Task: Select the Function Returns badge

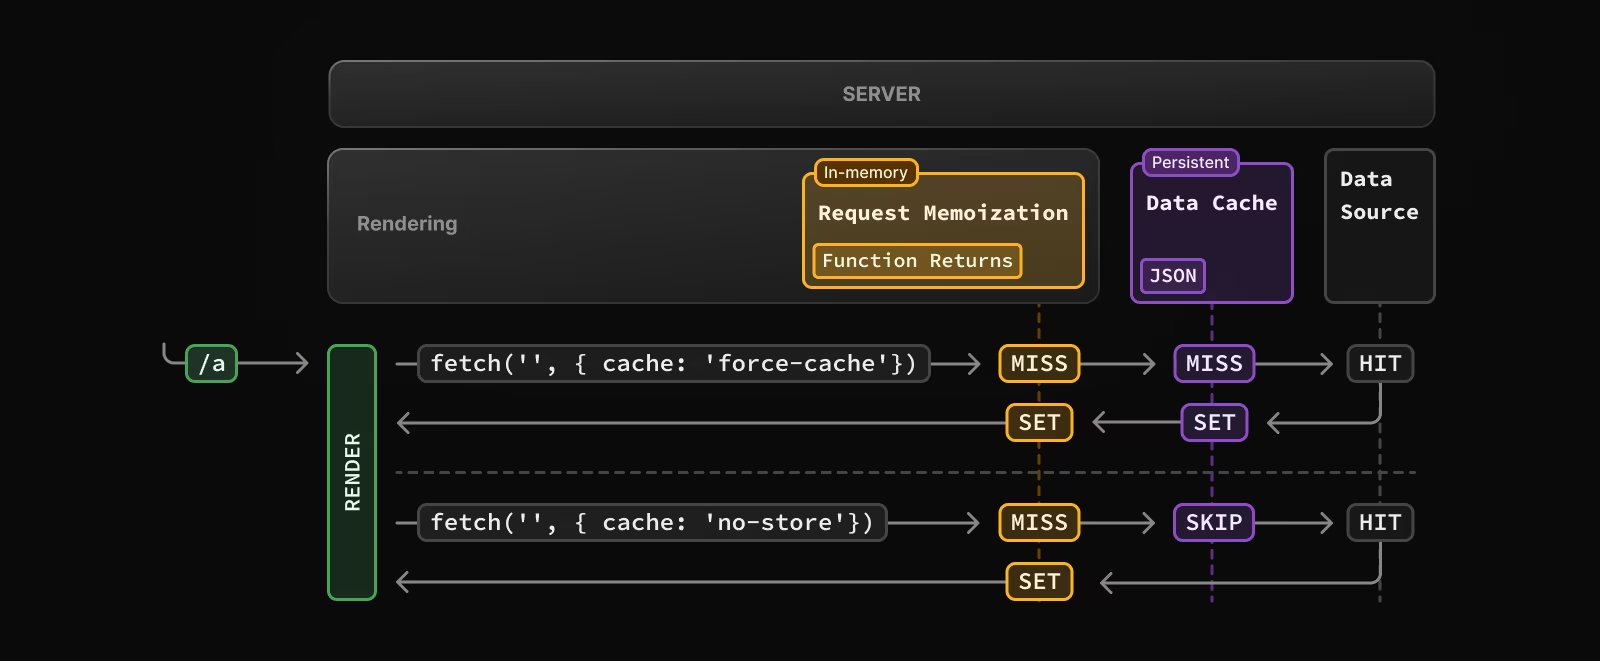Action: [917, 261]
